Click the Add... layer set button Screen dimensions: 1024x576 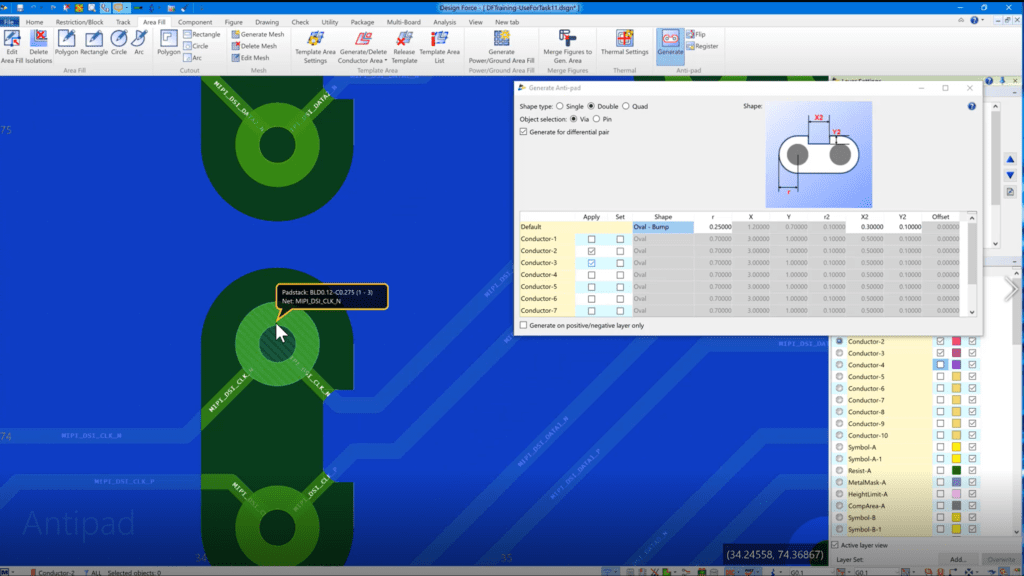957,559
